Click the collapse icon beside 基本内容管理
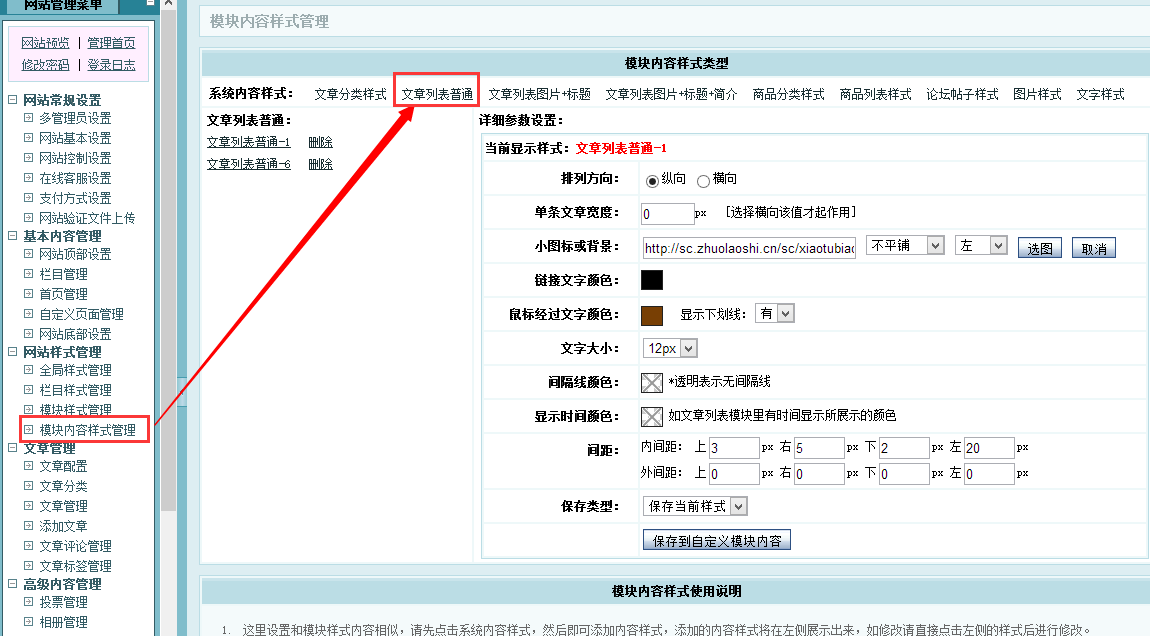This screenshot has height=636, width=1150. [13, 236]
